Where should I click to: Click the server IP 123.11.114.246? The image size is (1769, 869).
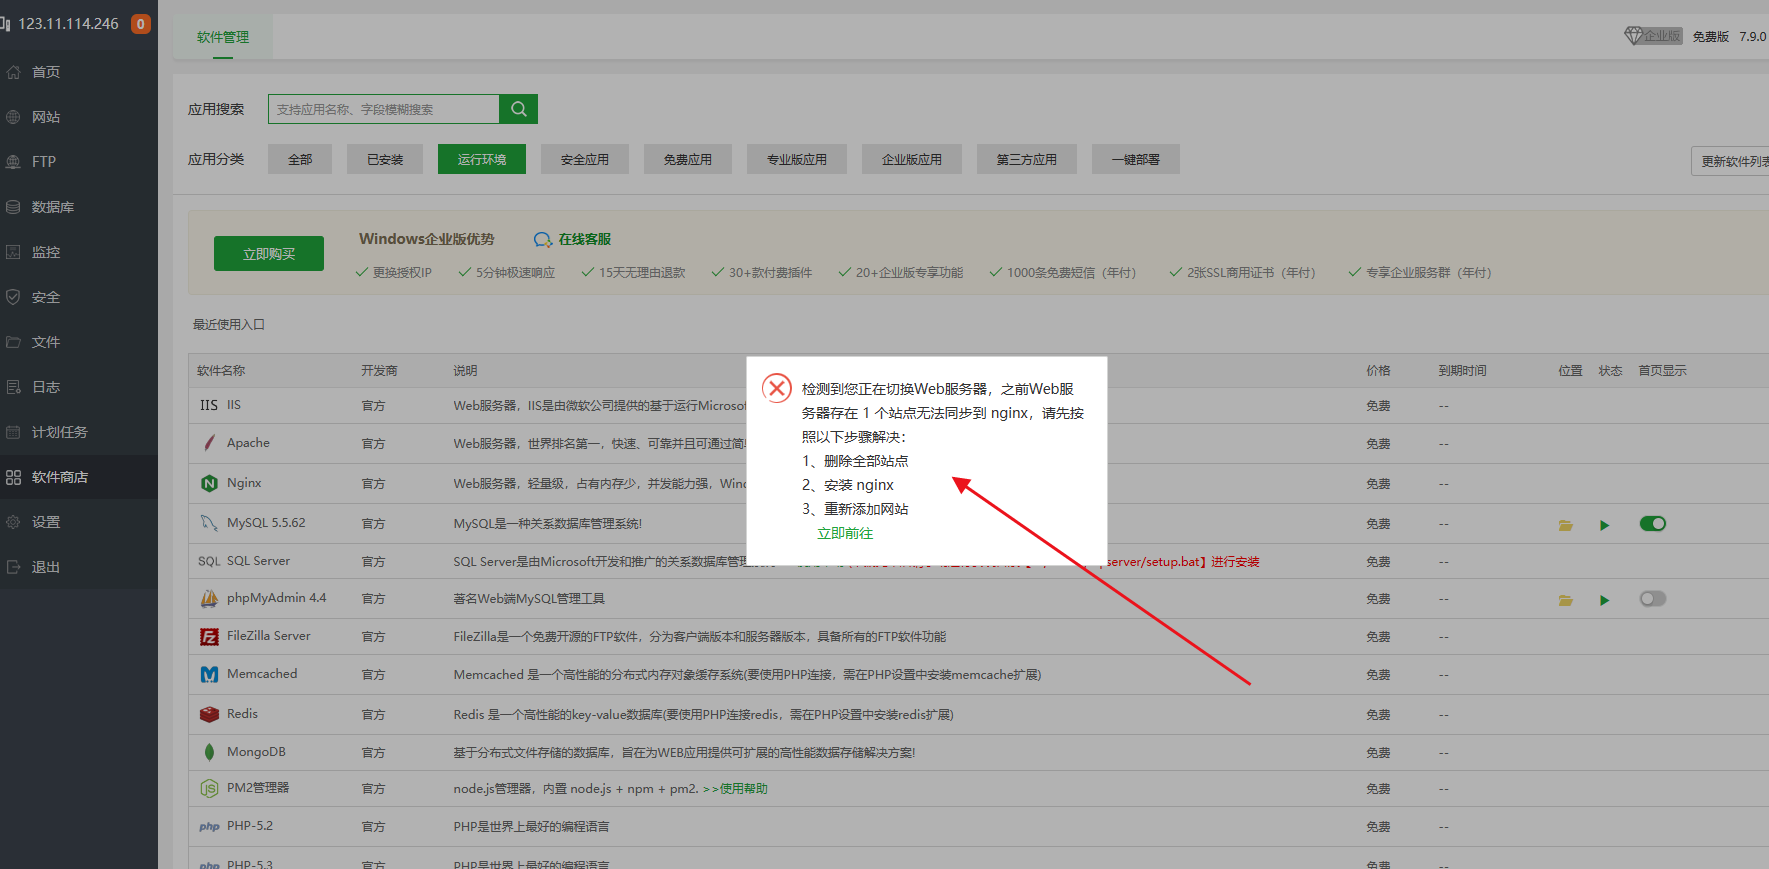click(68, 23)
